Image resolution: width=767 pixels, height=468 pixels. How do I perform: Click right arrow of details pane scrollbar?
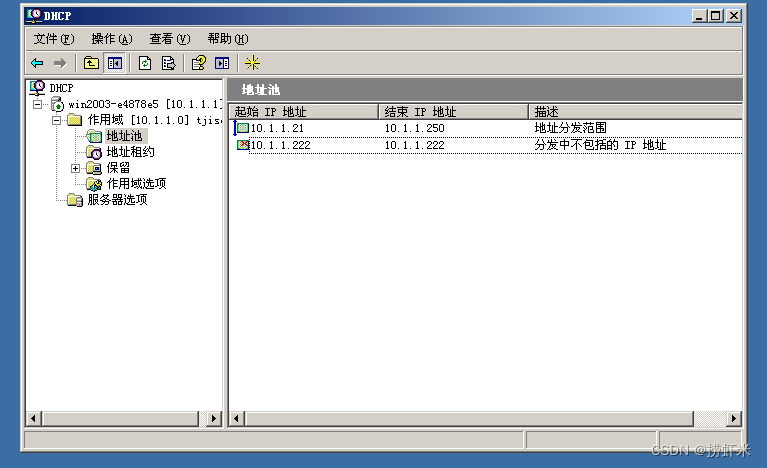[733, 419]
